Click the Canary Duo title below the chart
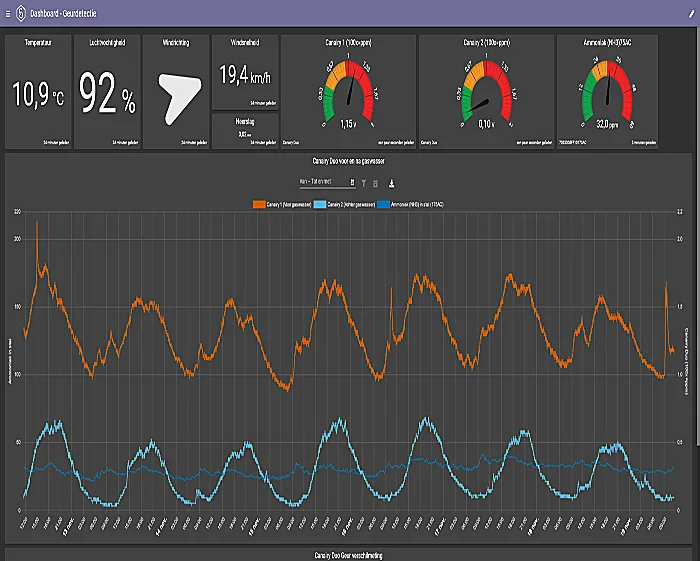This screenshot has height=561, width=700. [348, 556]
